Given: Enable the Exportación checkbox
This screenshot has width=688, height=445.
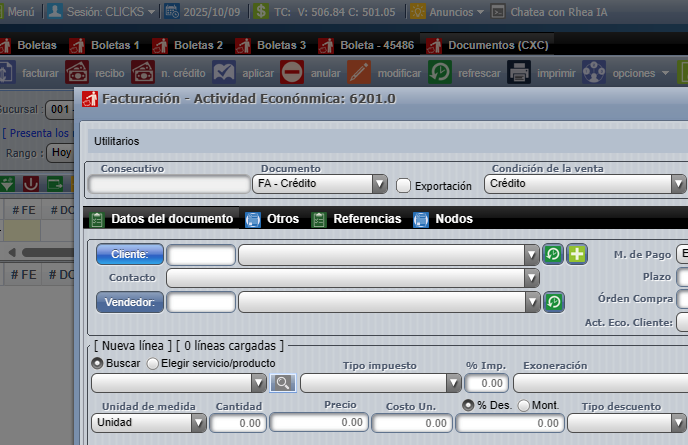Looking at the screenshot, I should [404, 185].
